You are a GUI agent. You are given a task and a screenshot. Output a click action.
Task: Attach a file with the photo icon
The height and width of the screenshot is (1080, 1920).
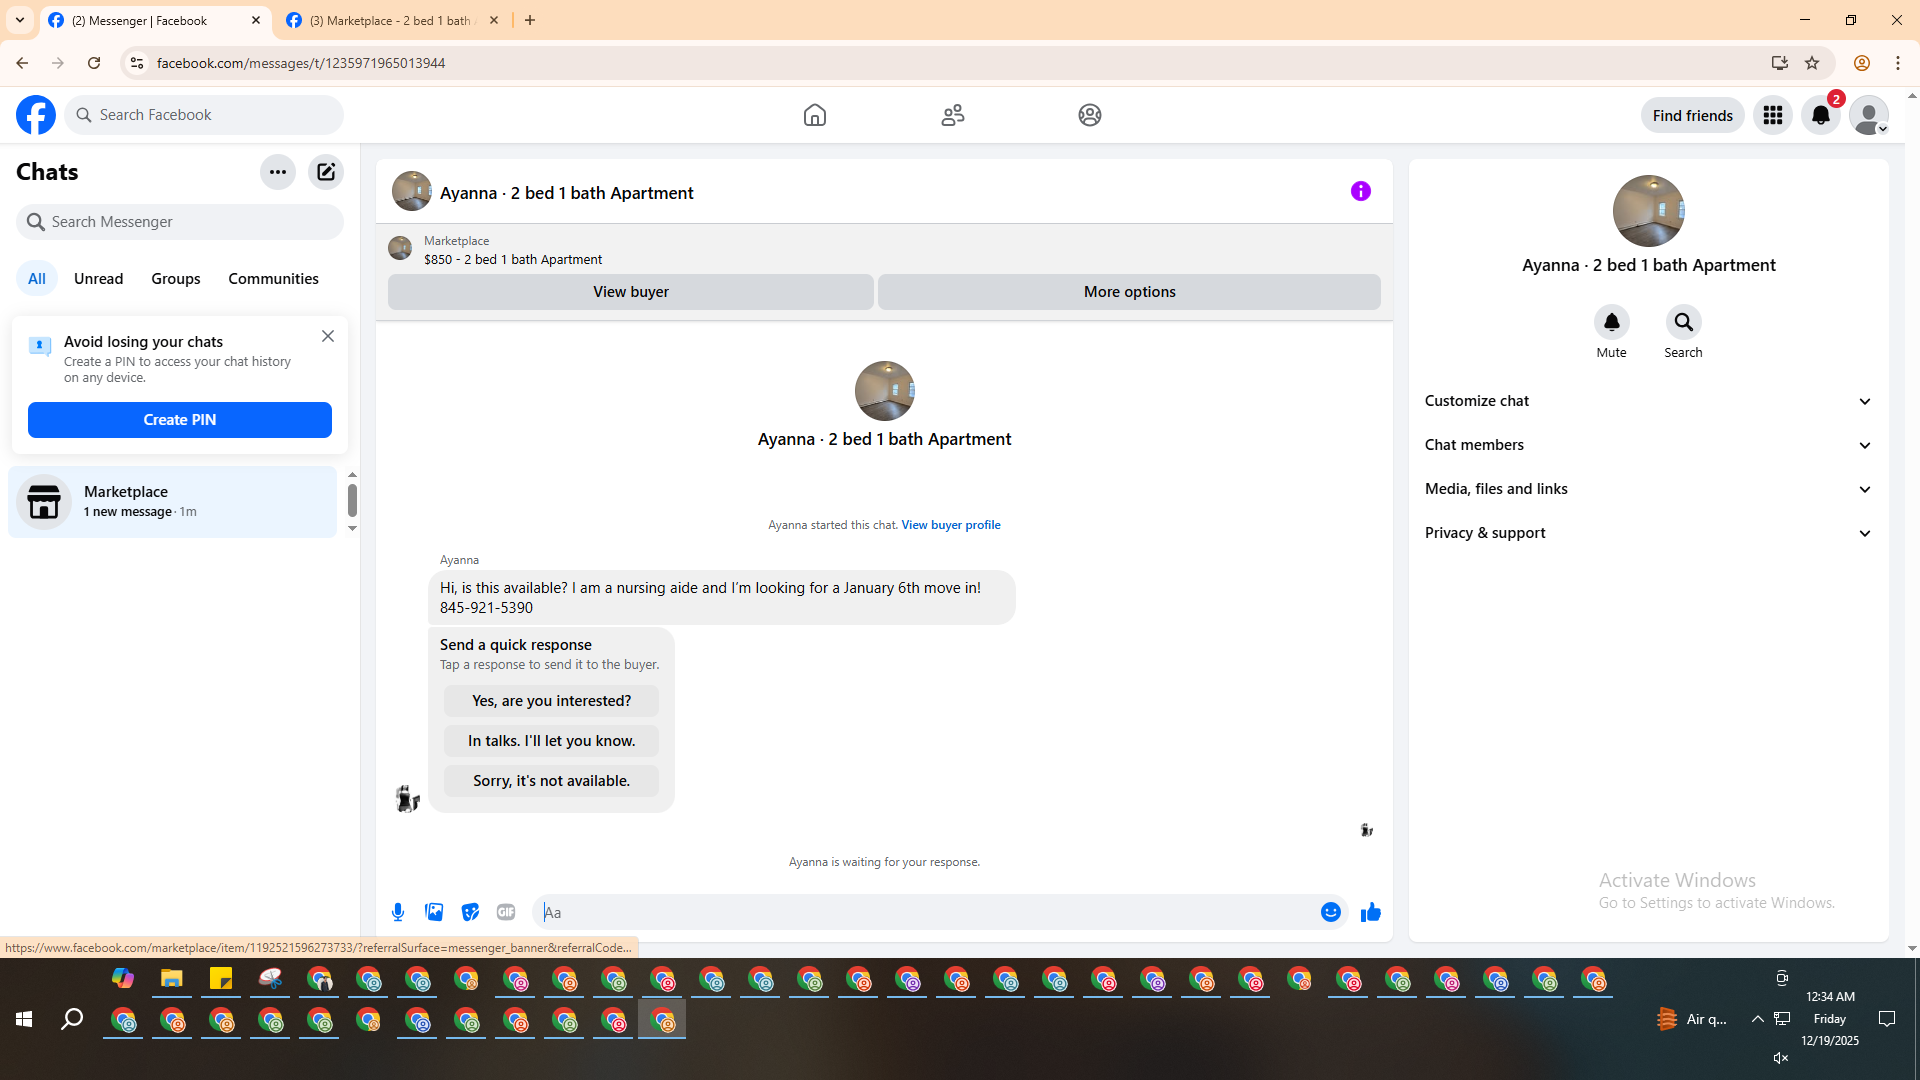(434, 912)
